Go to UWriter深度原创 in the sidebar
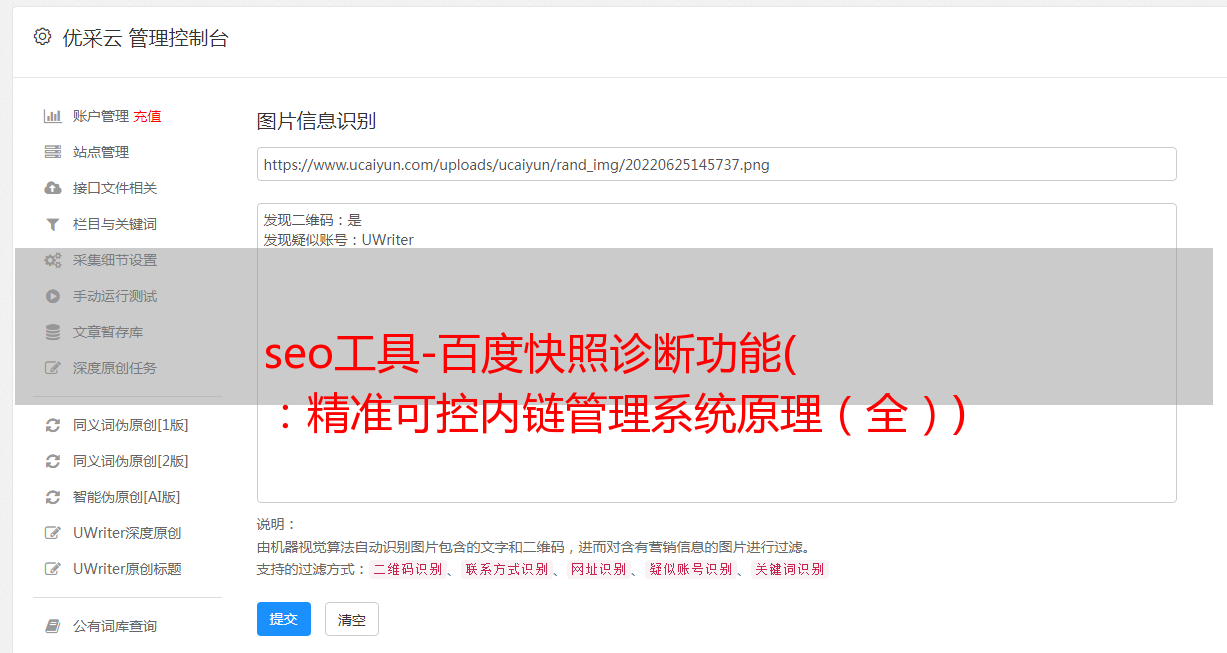This screenshot has width=1227, height=653. [127, 533]
